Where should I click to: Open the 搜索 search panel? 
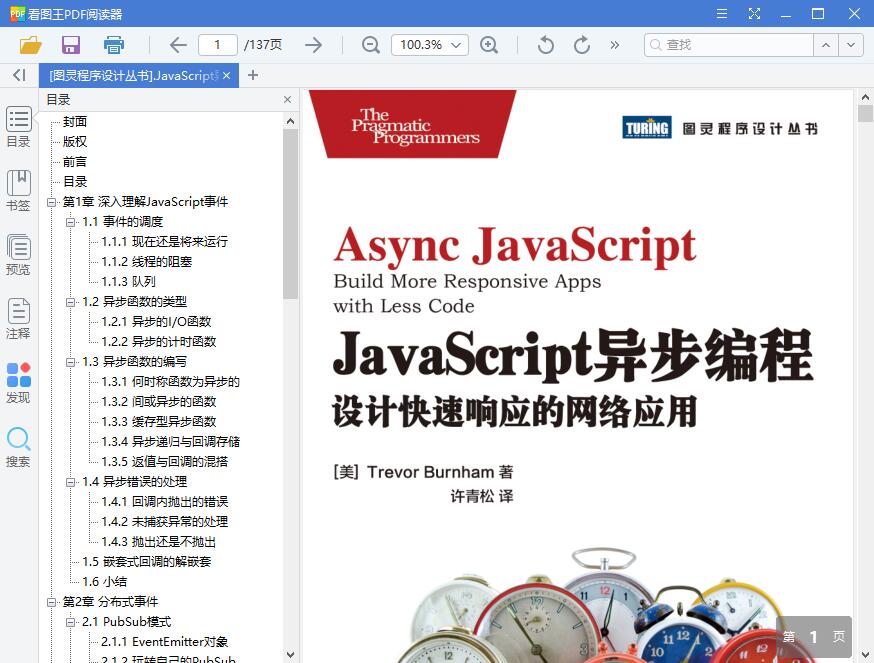18,447
